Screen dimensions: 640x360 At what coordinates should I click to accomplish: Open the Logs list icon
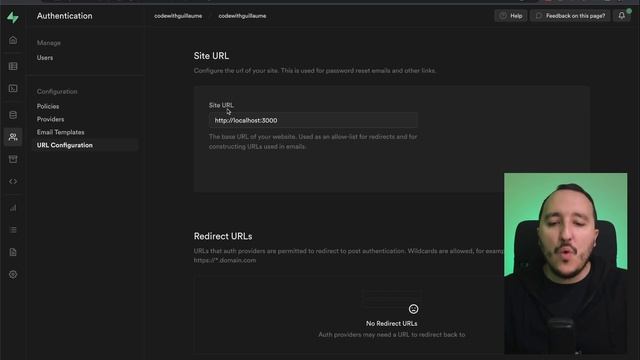13,230
